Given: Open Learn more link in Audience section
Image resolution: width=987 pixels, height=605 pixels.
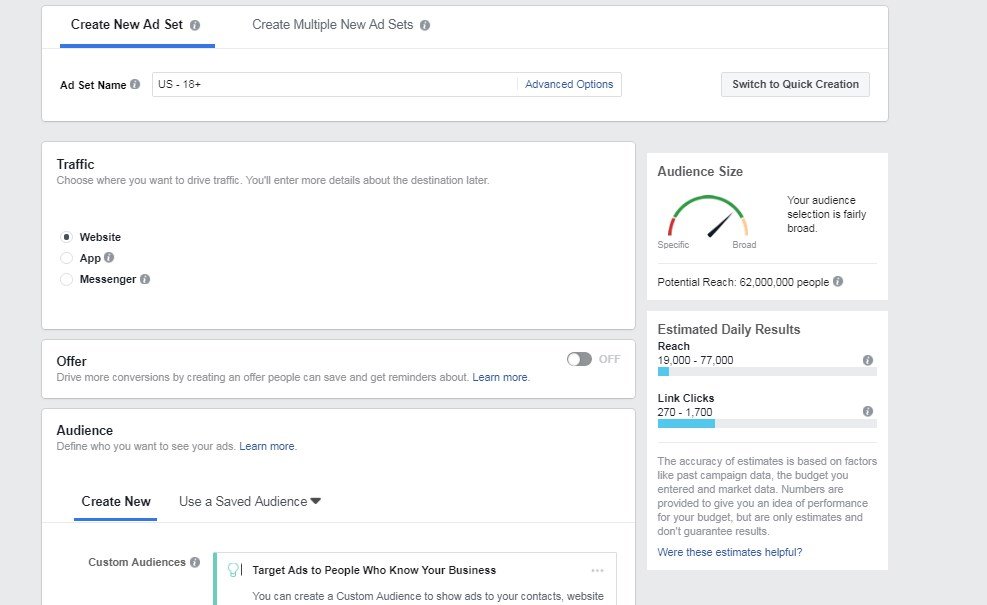Looking at the screenshot, I should point(267,446).
